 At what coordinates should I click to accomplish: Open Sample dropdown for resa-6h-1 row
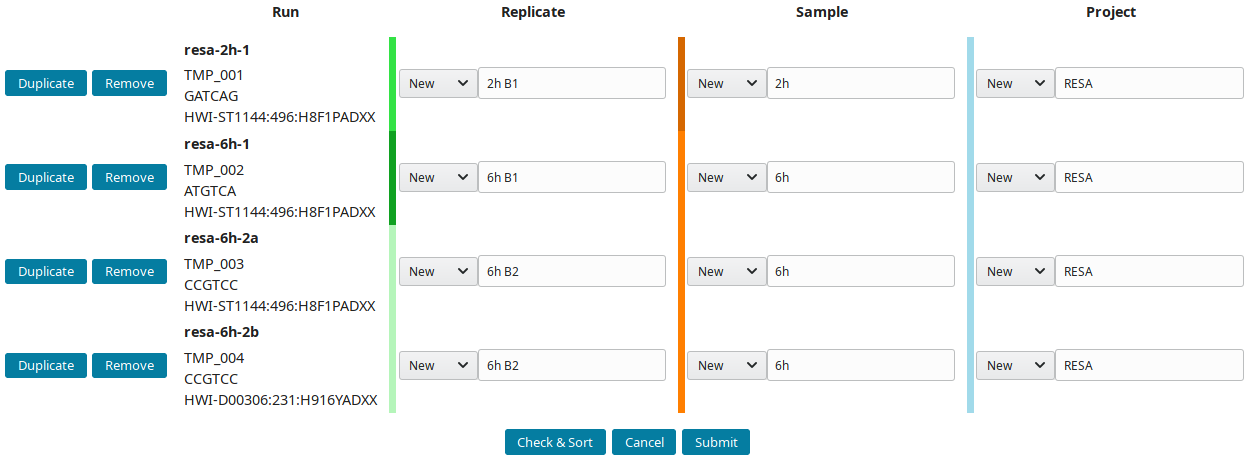tap(727, 177)
